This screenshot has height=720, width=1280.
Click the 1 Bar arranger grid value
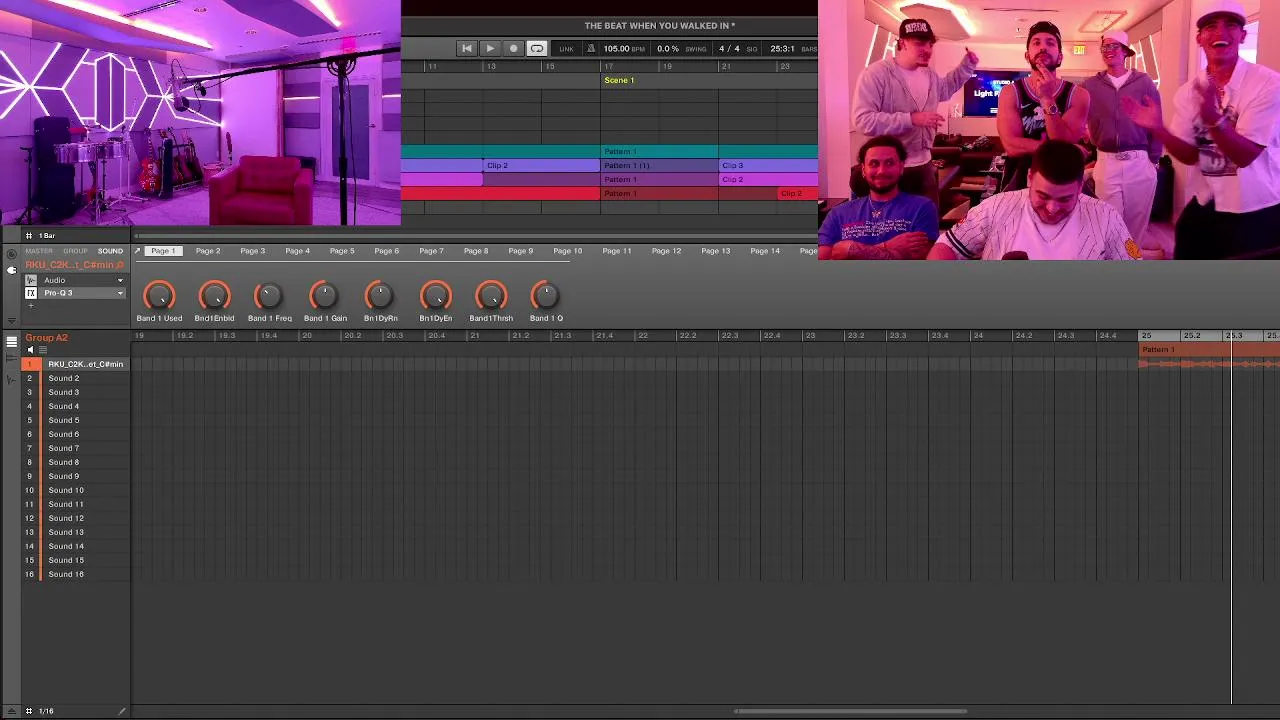[47, 236]
